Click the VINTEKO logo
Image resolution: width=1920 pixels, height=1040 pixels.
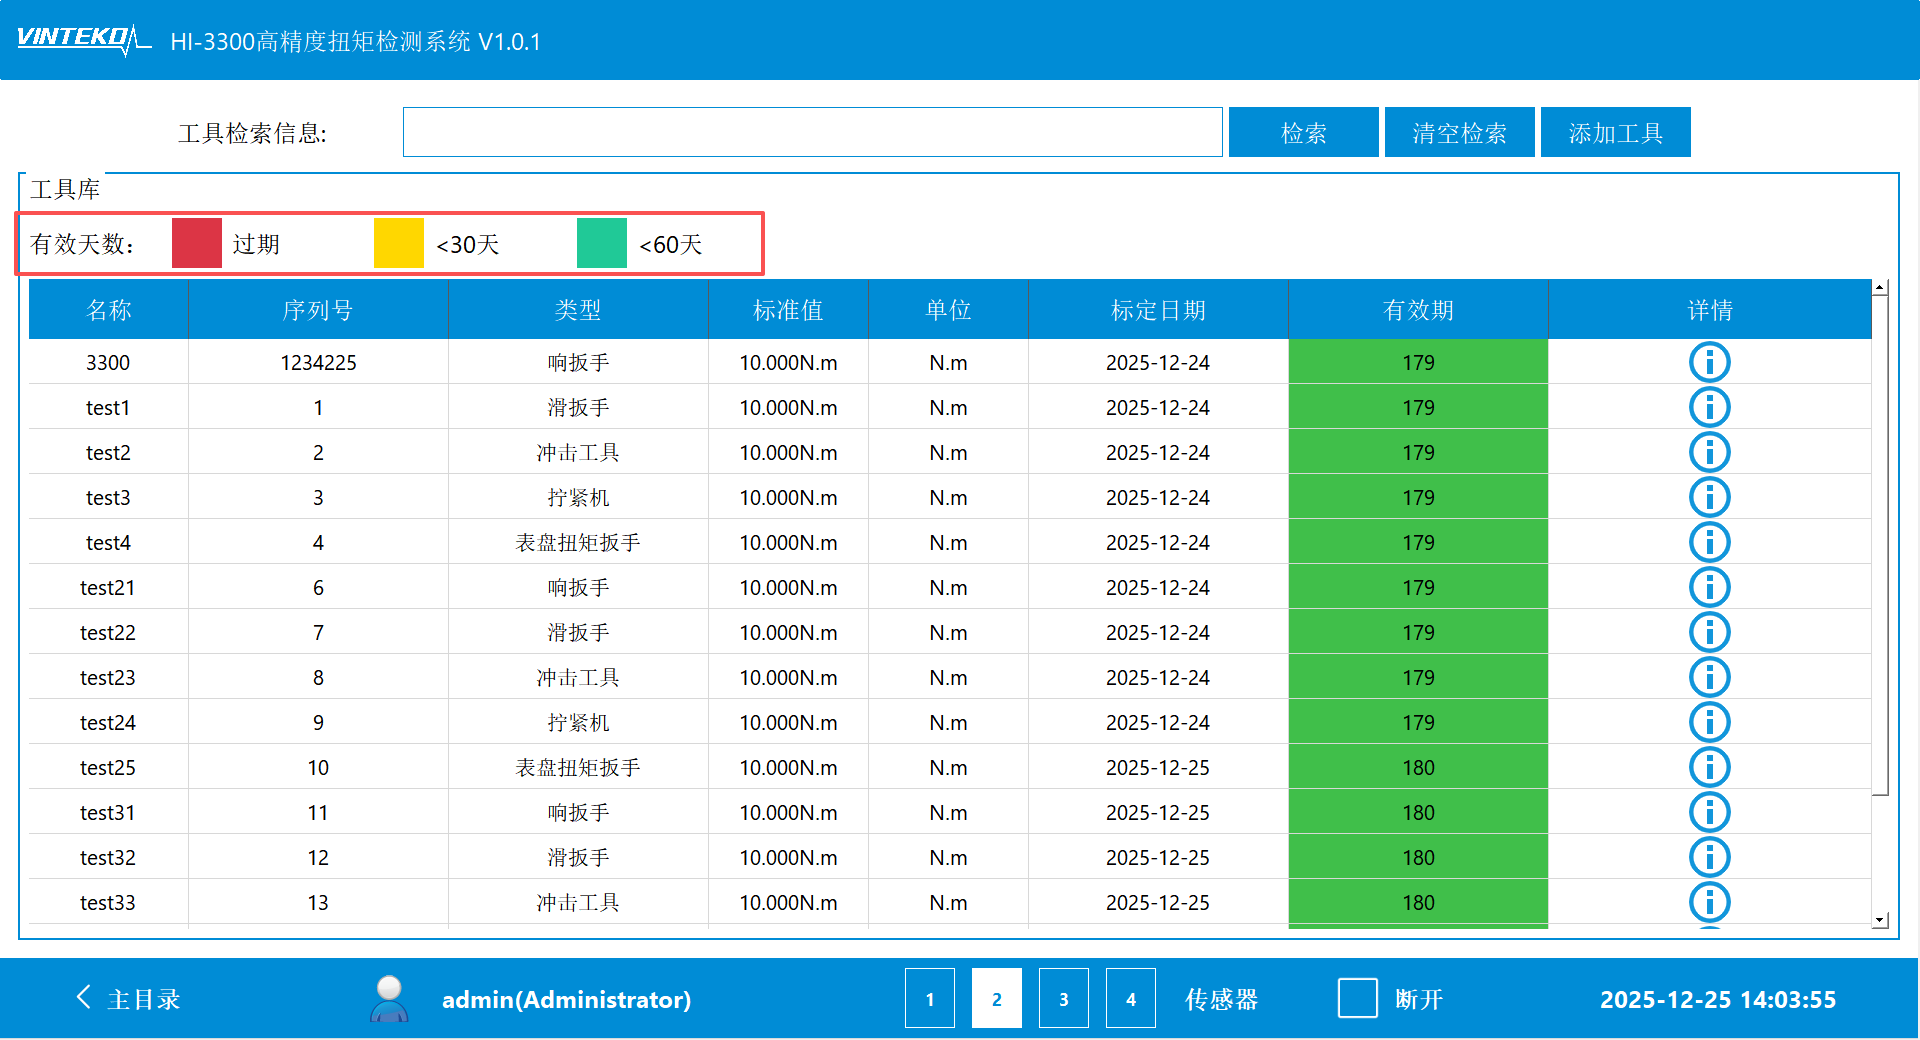tap(82, 39)
